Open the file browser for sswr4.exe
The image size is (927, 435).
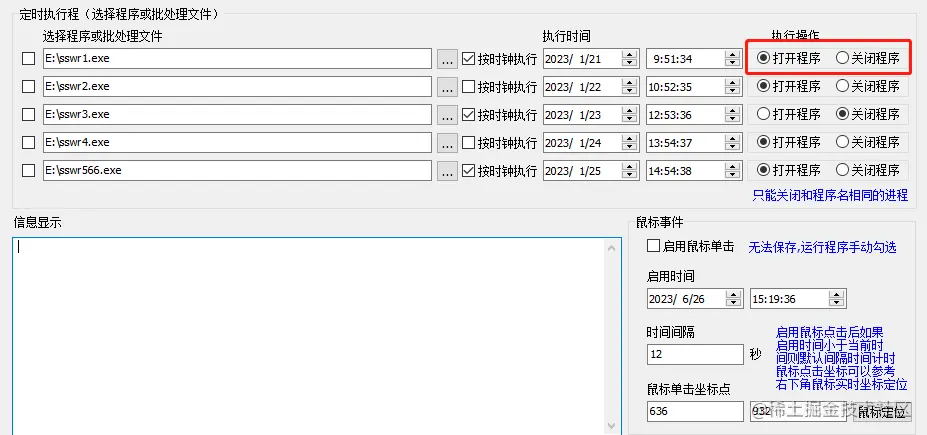click(x=448, y=142)
